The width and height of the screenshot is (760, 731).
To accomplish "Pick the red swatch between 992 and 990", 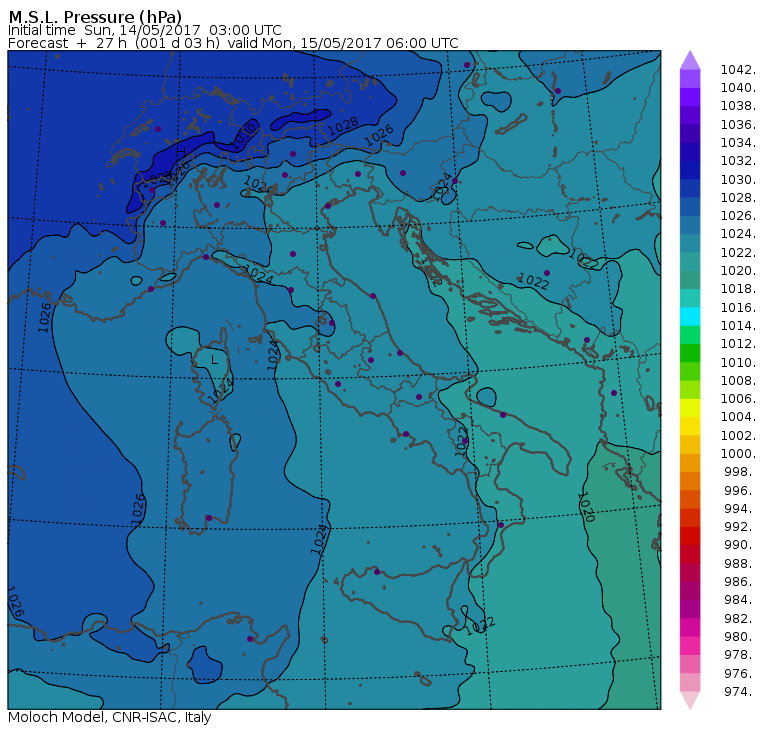I will (x=690, y=536).
